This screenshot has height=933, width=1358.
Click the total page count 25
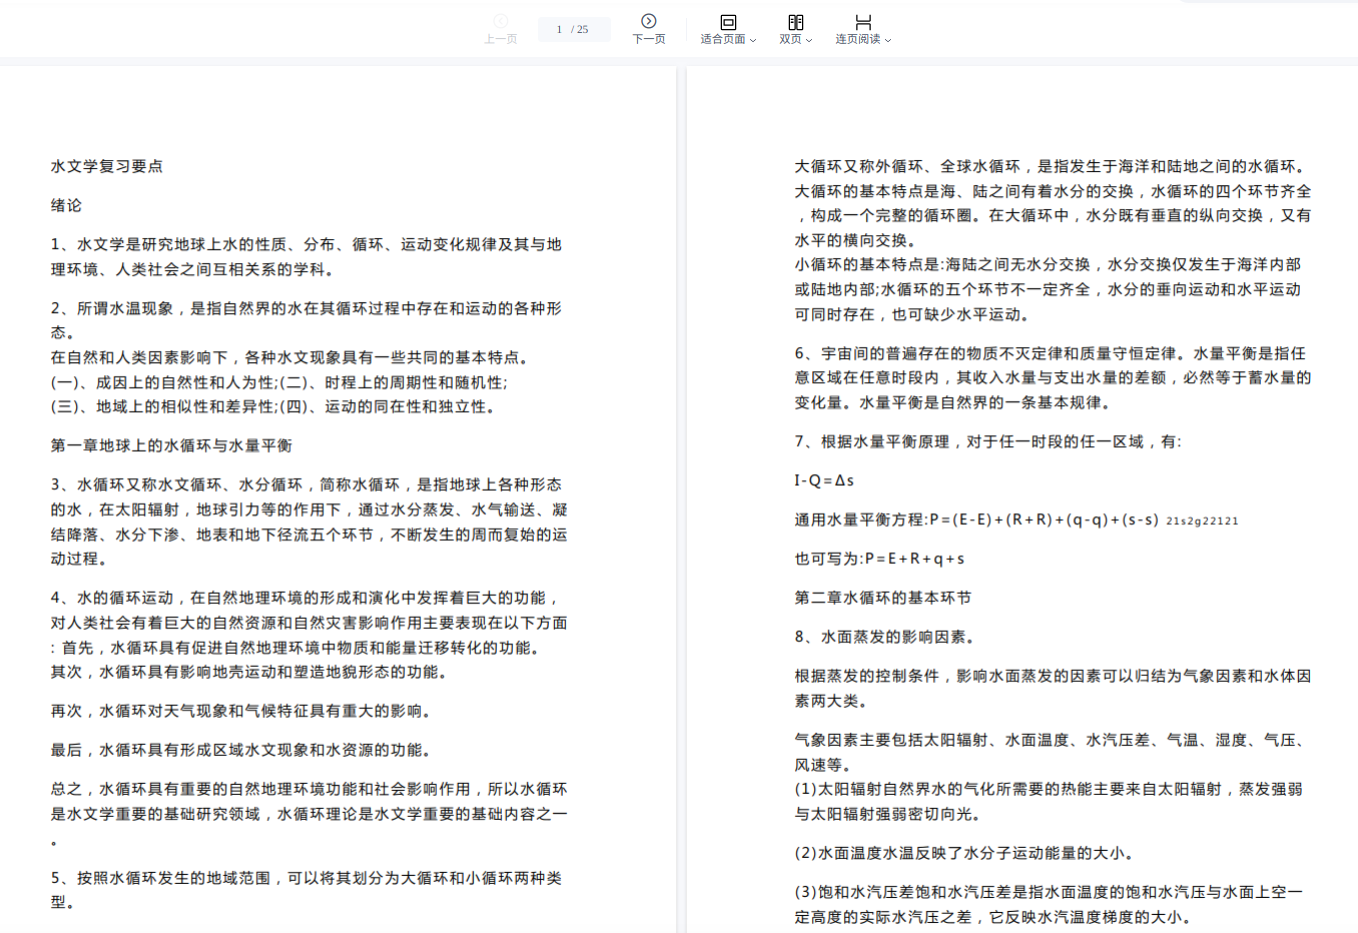point(582,29)
